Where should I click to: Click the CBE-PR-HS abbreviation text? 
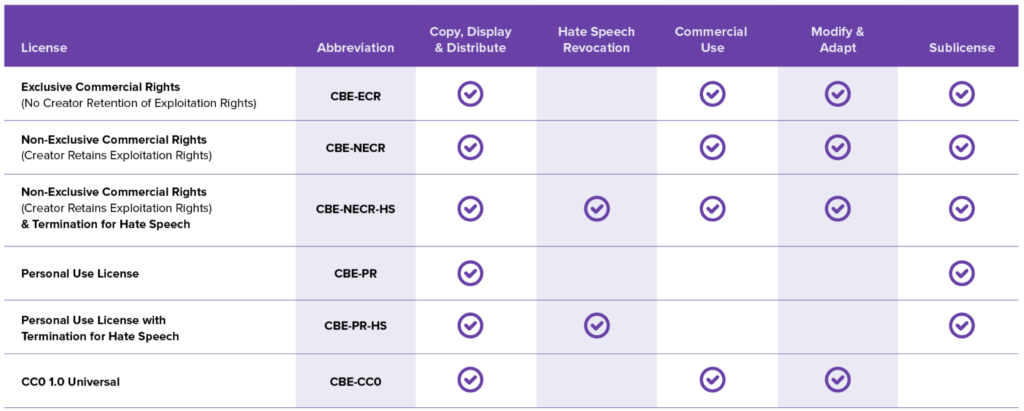pyautogui.click(x=355, y=326)
